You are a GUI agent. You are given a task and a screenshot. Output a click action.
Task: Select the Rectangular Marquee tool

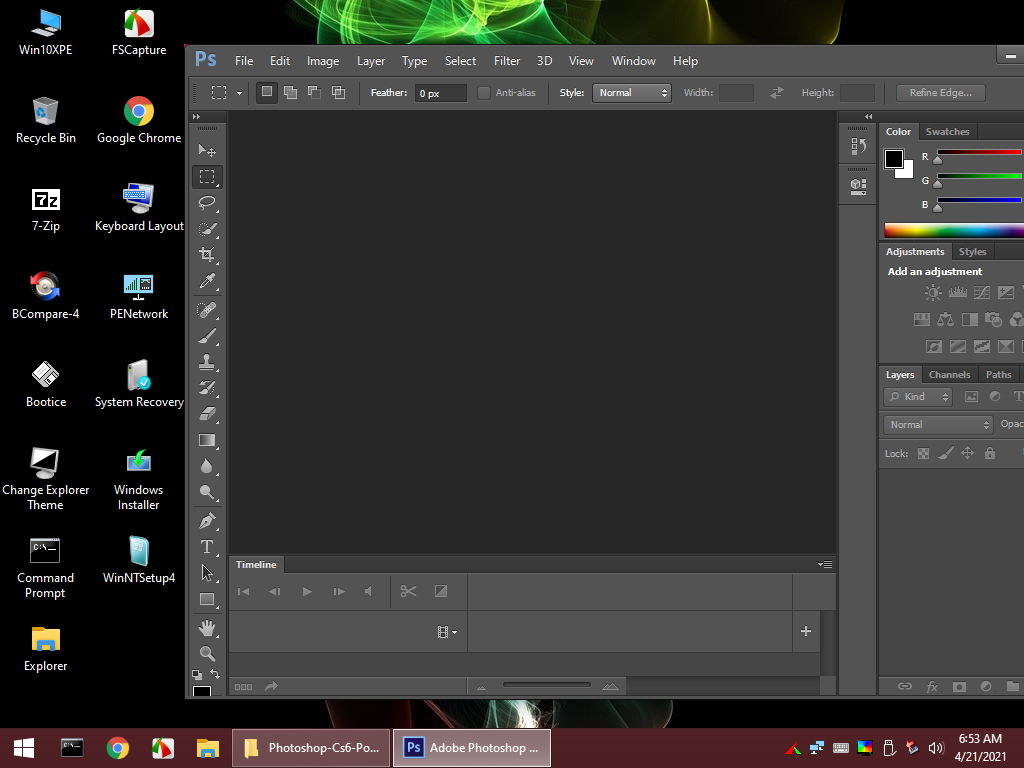point(207,176)
